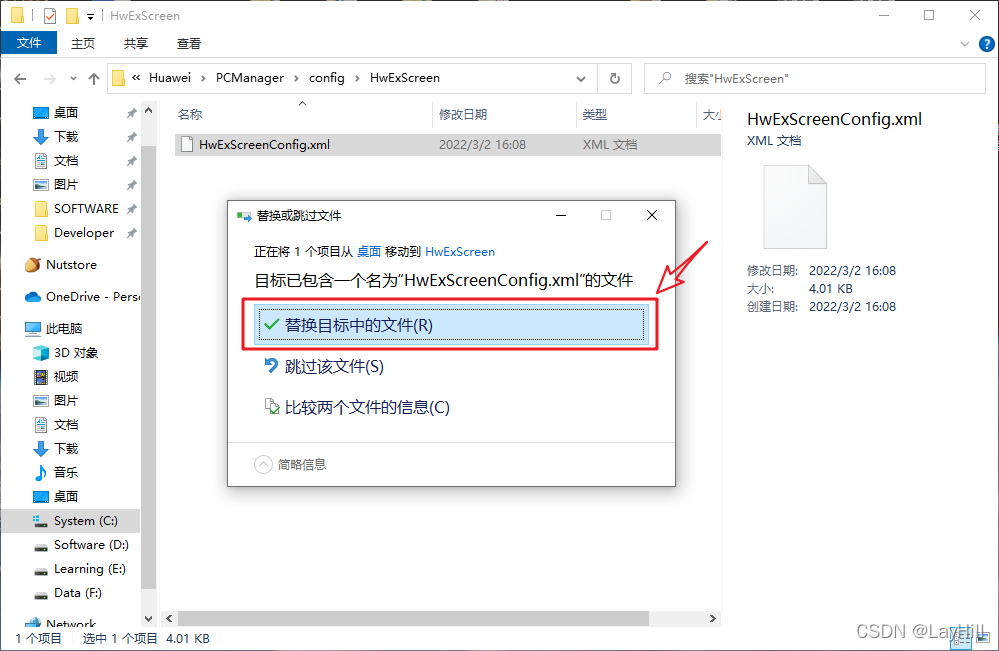Select OneDrive - Personal in navigation pane

(92, 297)
